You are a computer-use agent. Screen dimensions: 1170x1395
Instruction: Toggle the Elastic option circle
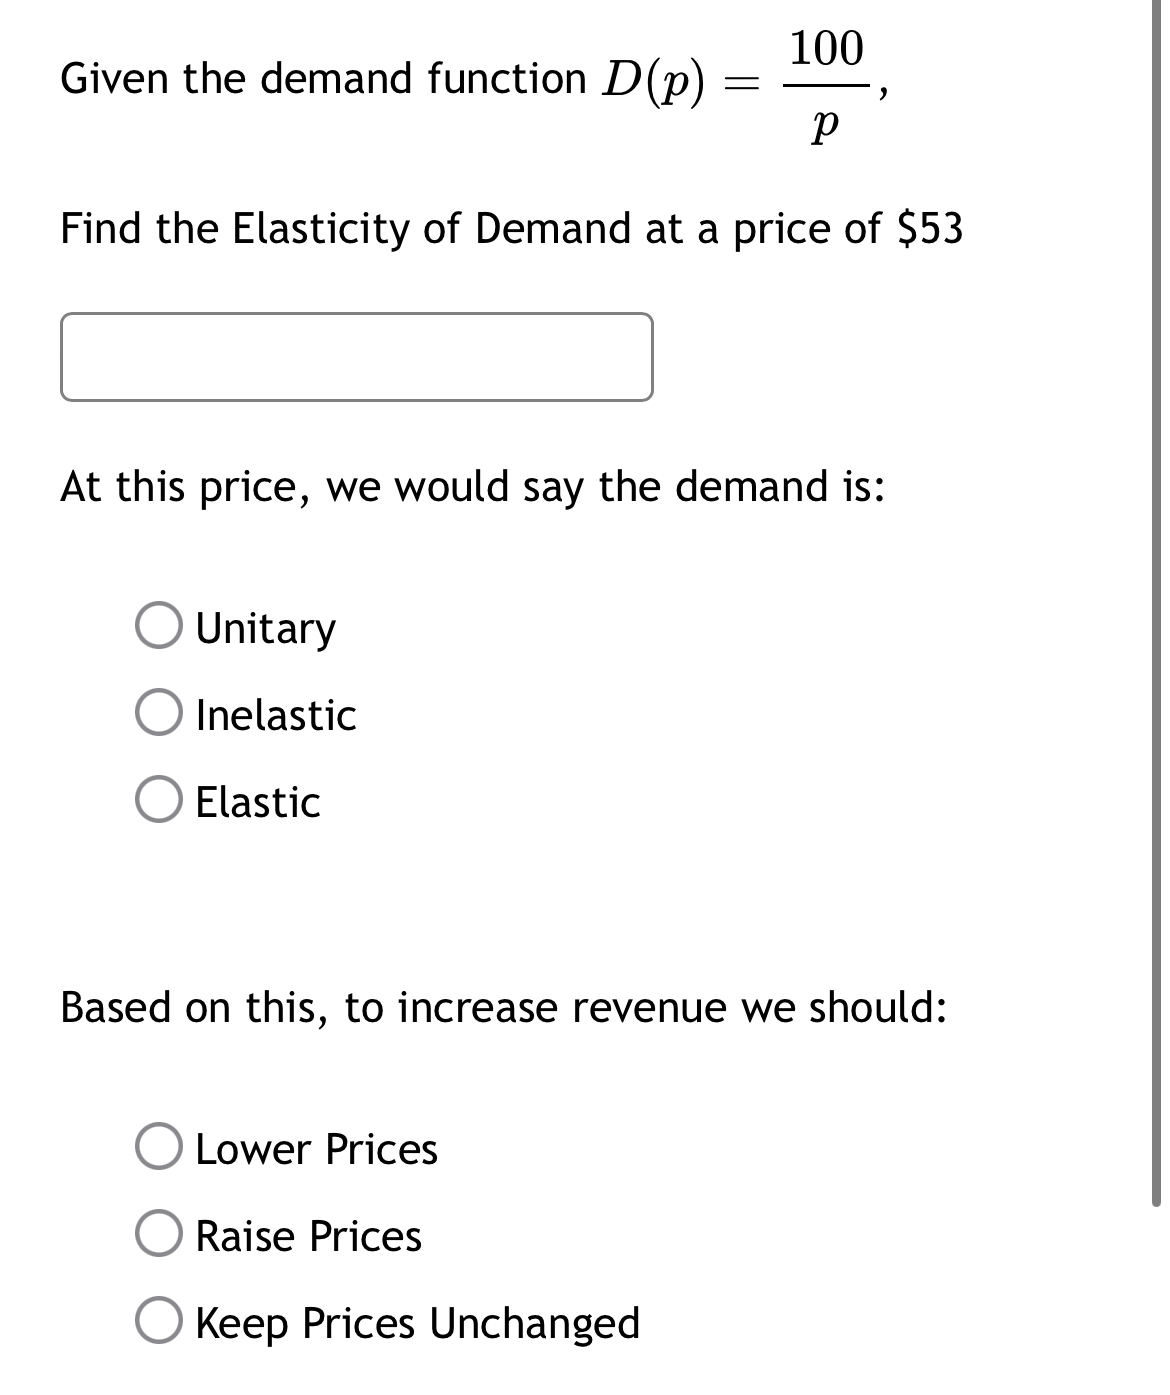click(x=161, y=802)
